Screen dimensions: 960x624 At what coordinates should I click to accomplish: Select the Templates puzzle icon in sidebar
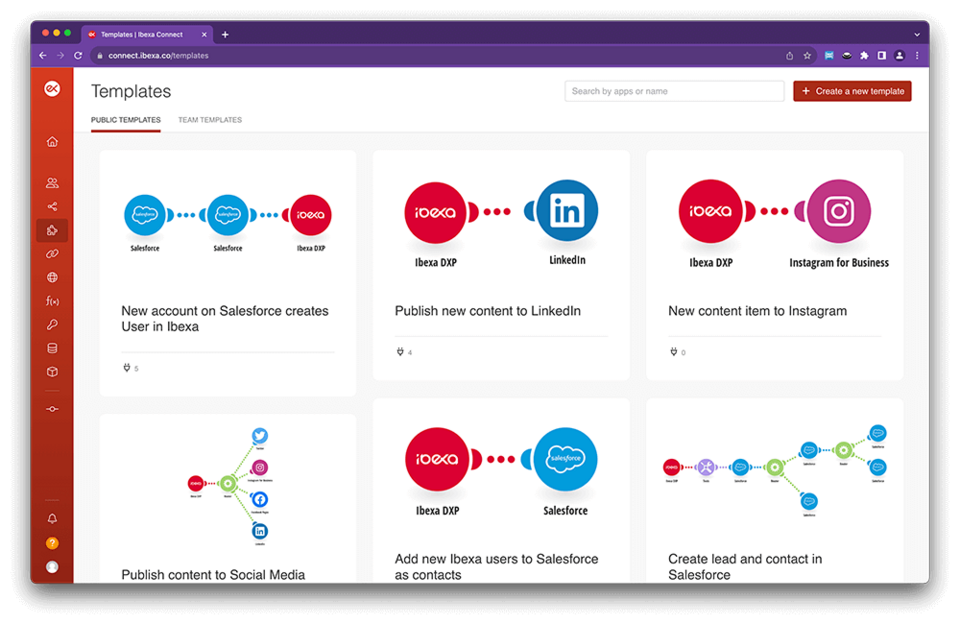[x=52, y=230]
